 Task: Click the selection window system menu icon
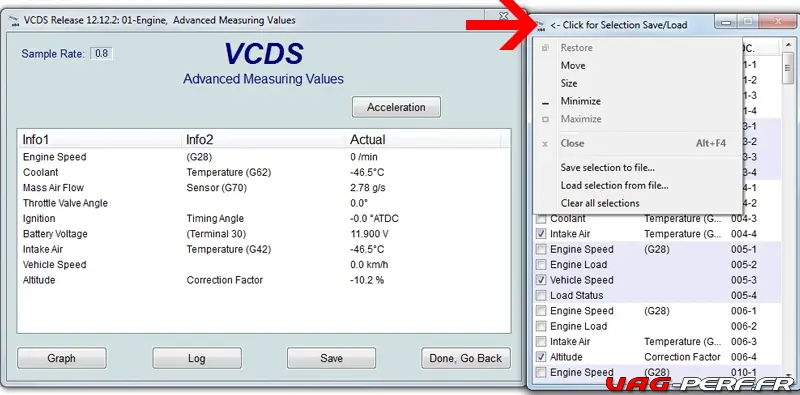(x=541, y=25)
